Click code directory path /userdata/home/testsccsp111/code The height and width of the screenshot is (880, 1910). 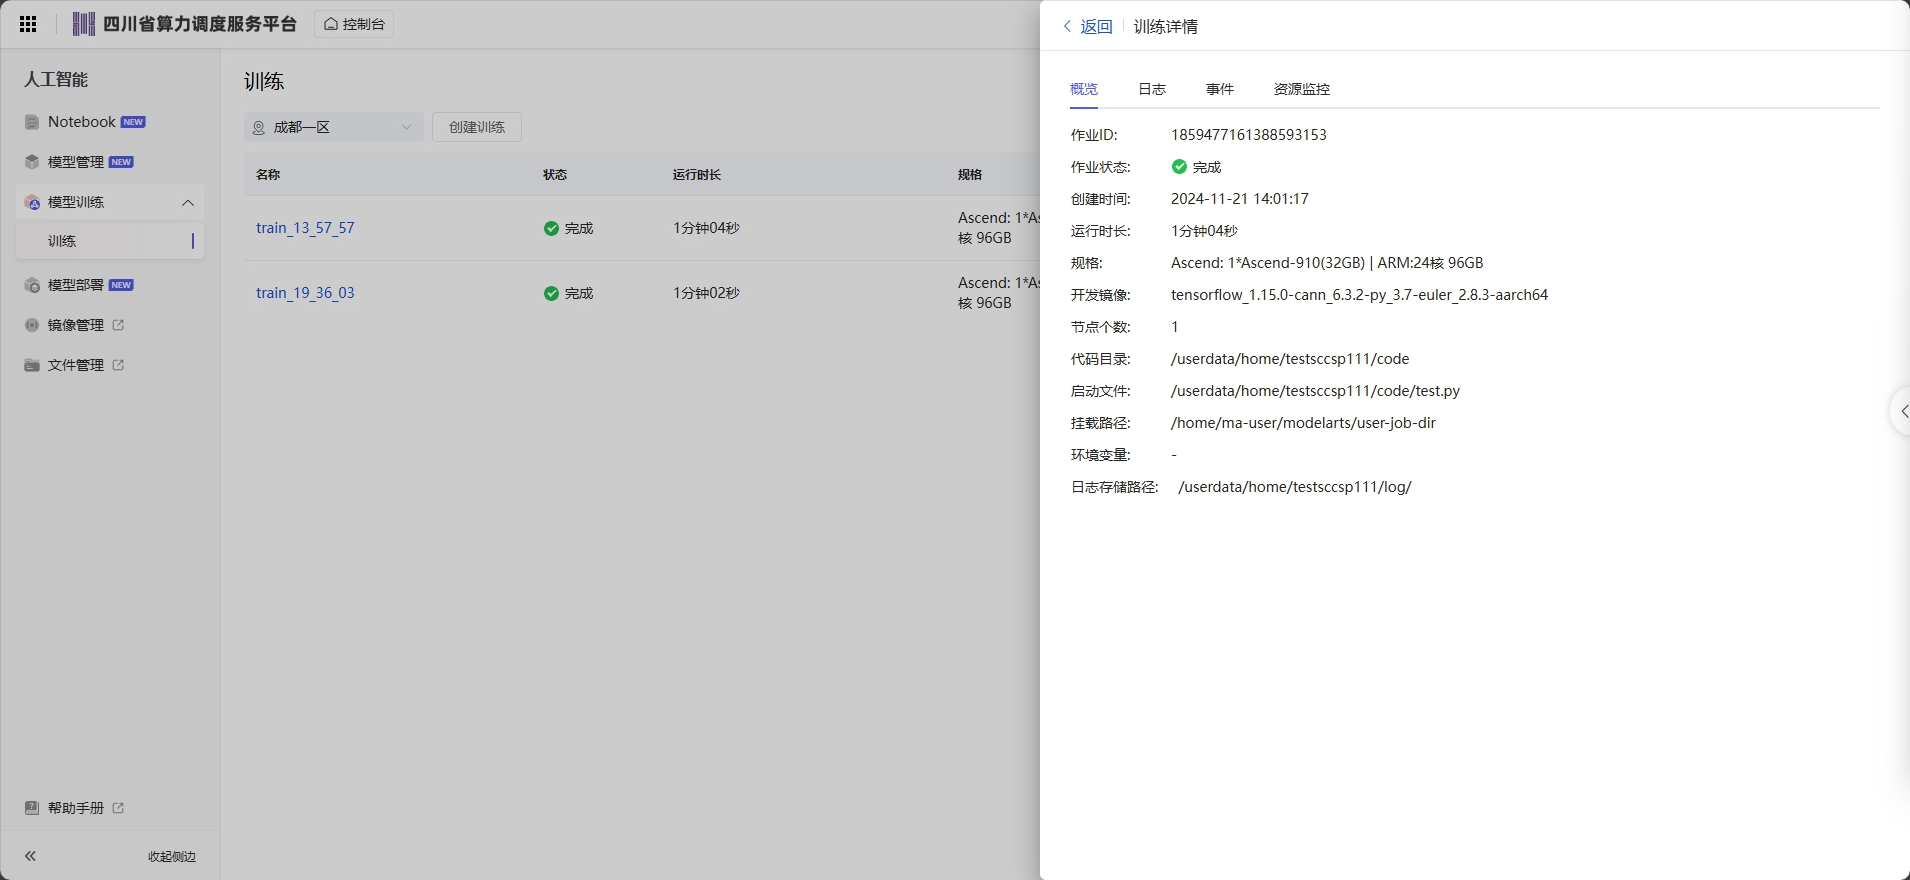pyautogui.click(x=1290, y=359)
